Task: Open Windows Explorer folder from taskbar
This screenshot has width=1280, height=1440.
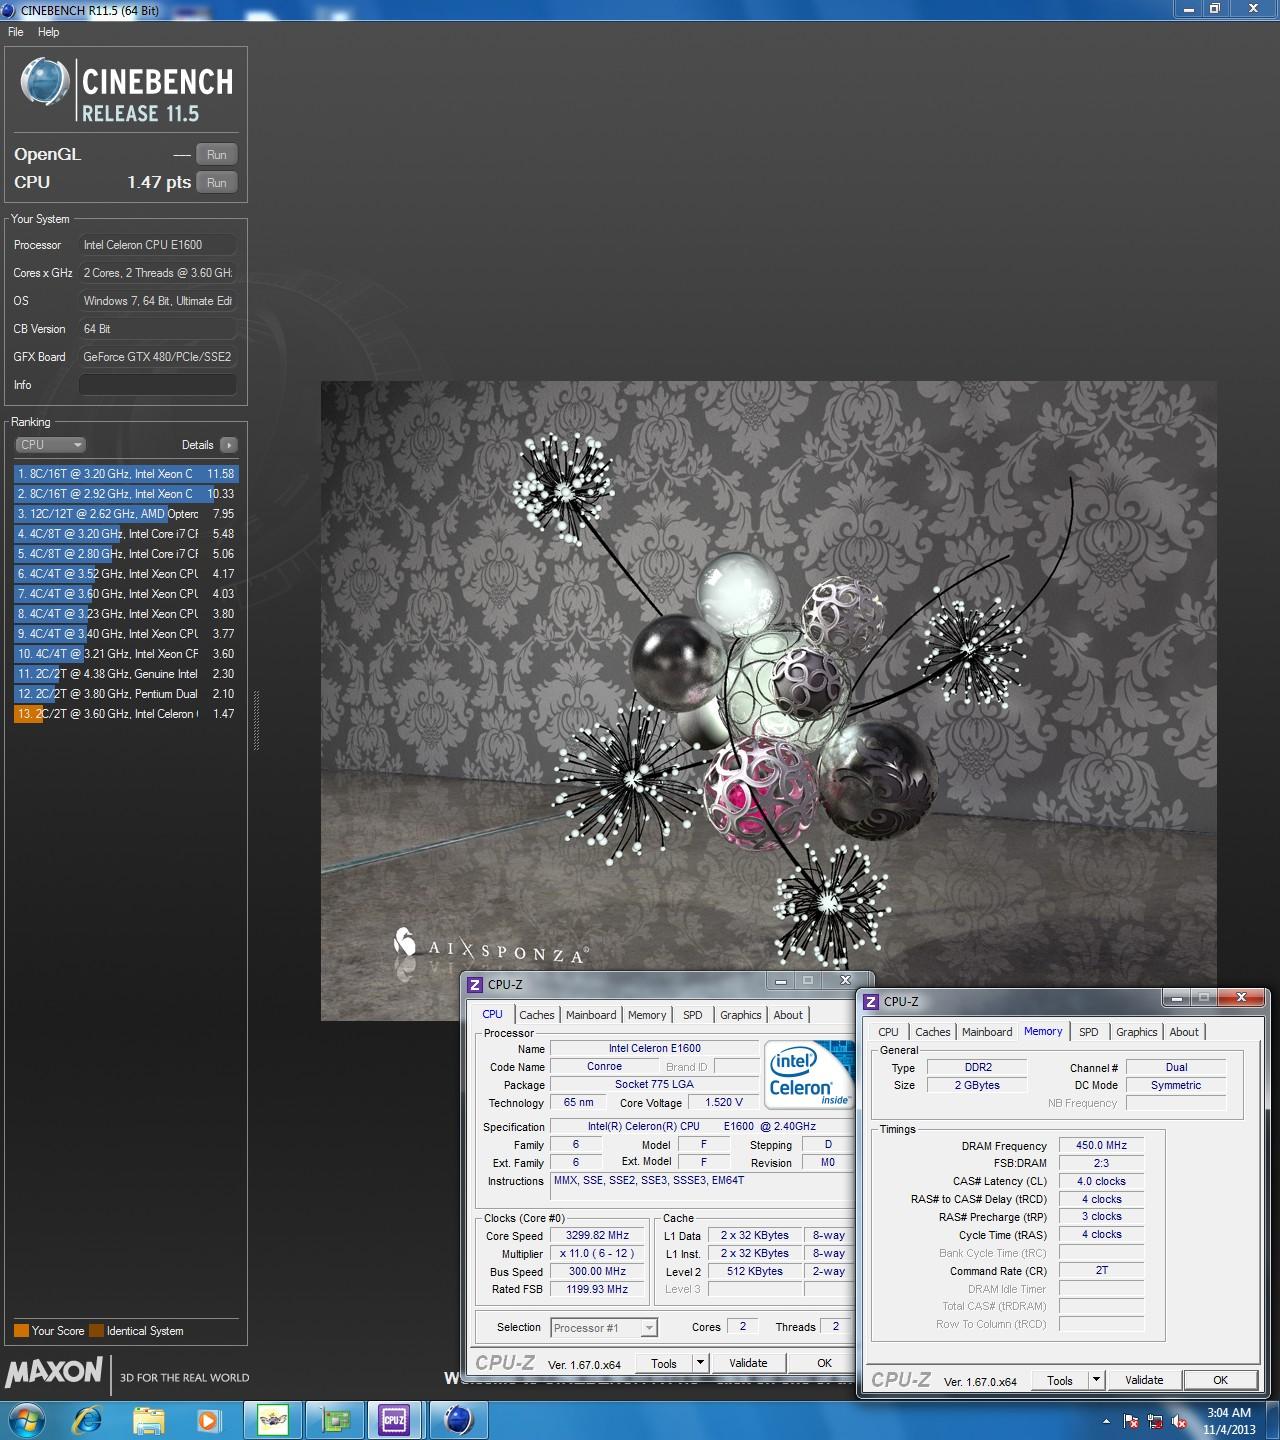Action: [149, 1420]
